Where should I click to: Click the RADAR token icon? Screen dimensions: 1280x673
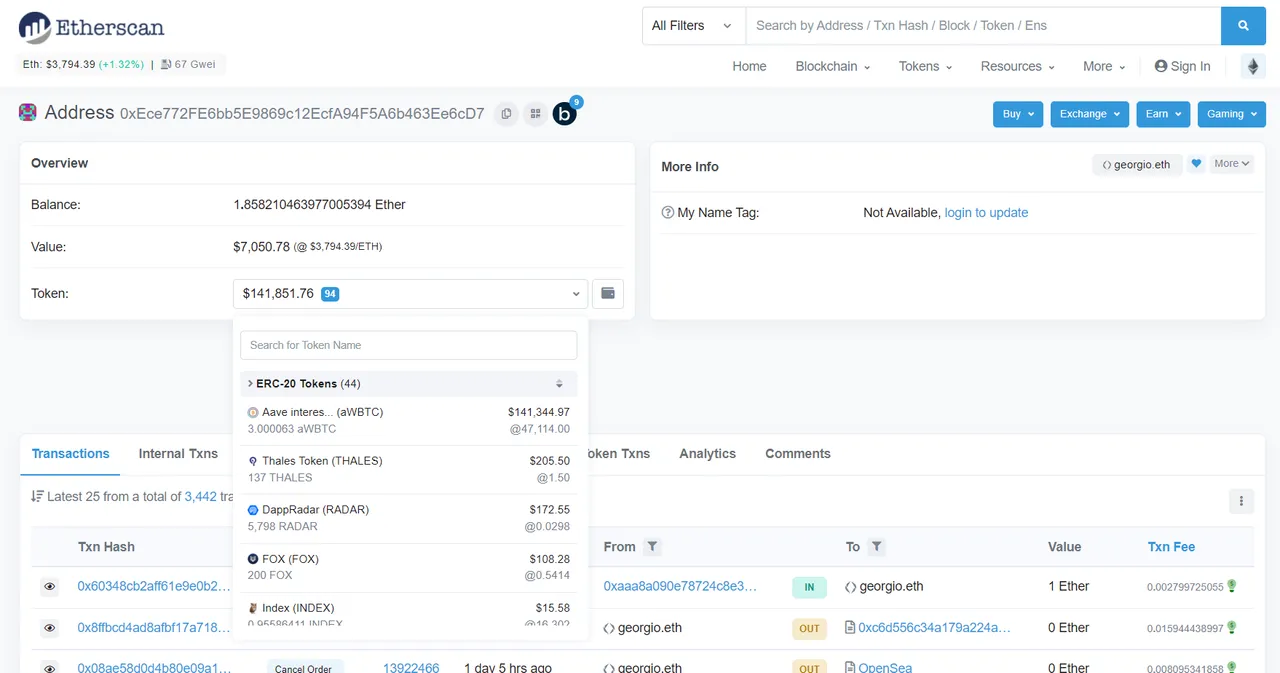tap(253, 510)
